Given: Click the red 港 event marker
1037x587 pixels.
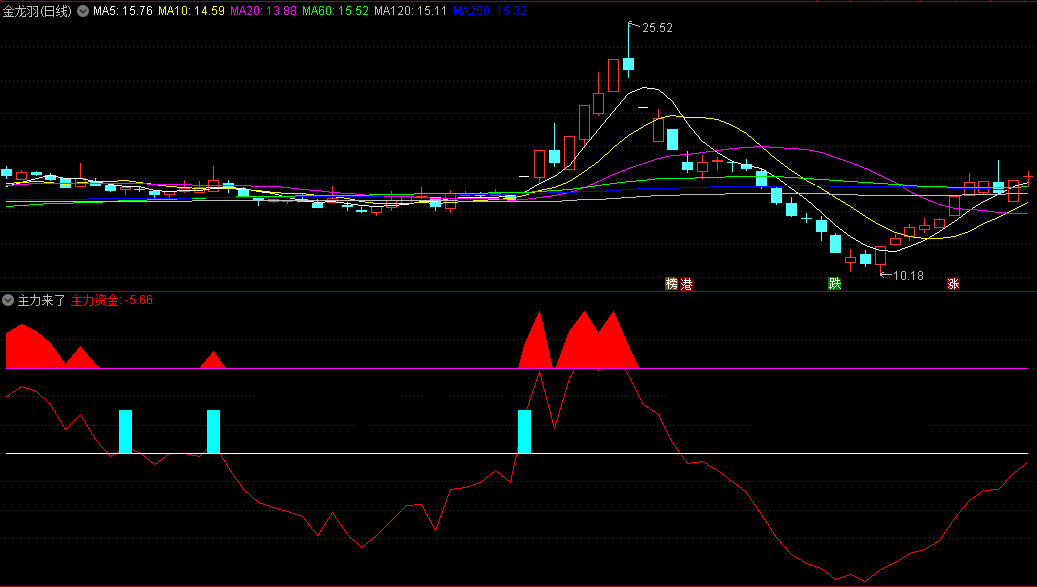Looking at the screenshot, I should coord(686,284).
